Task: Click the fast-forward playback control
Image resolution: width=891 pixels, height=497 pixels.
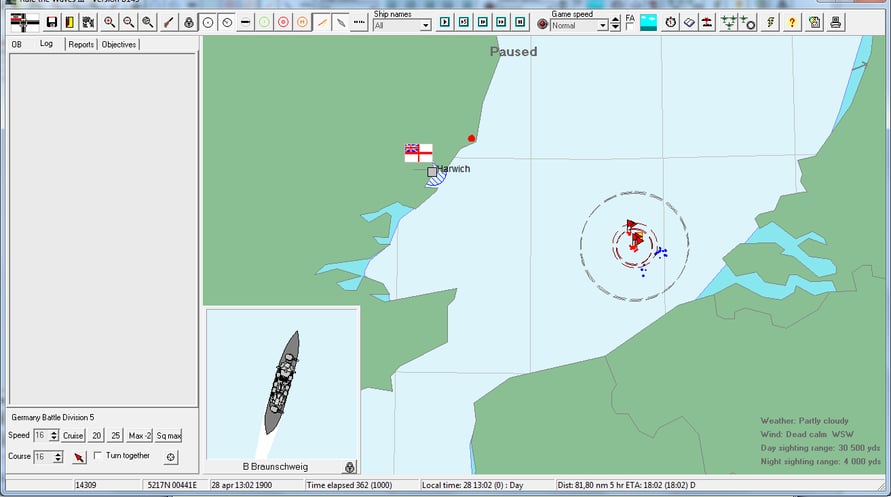Action: click(501, 22)
